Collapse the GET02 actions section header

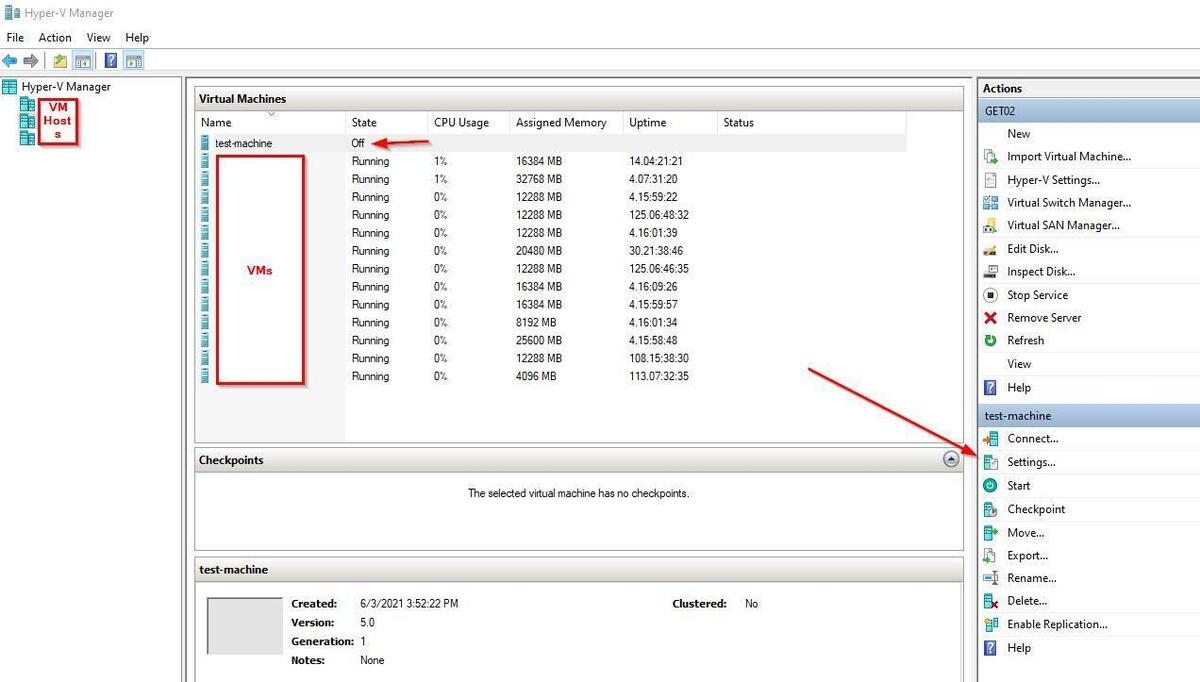pyautogui.click(x=1088, y=111)
